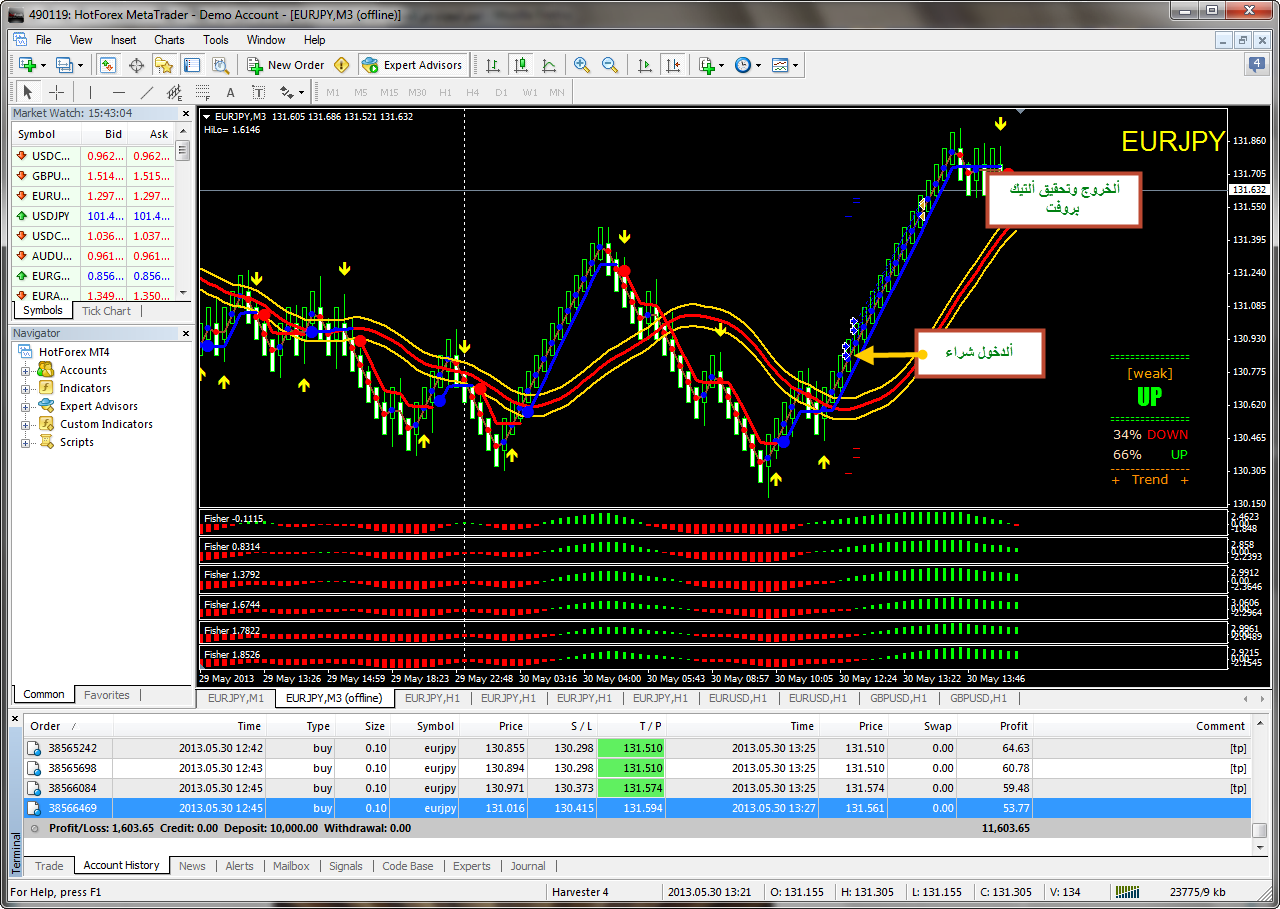Toggle the Expert Advisors button

[412, 65]
